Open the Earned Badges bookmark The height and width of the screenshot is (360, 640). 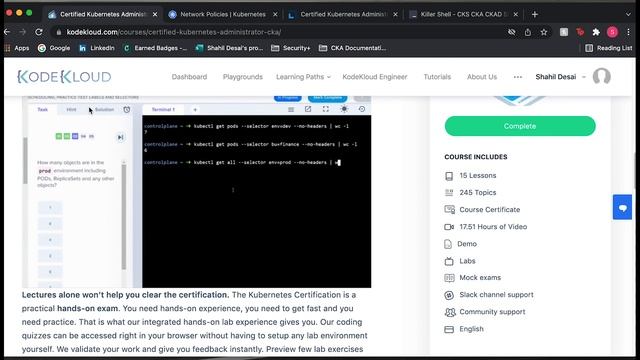[x=155, y=48]
